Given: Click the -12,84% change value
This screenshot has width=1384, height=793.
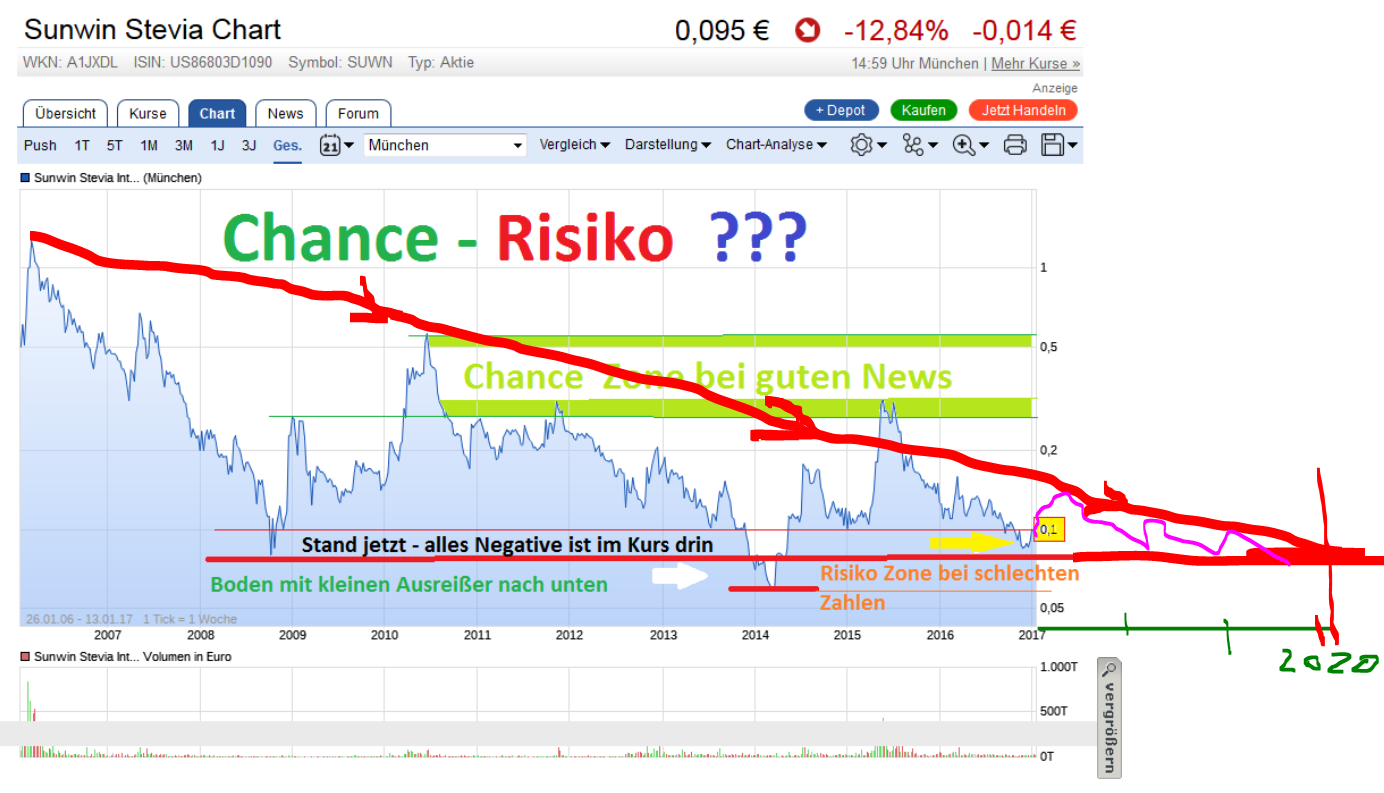Looking at the screenshot, I should [896, 31].
